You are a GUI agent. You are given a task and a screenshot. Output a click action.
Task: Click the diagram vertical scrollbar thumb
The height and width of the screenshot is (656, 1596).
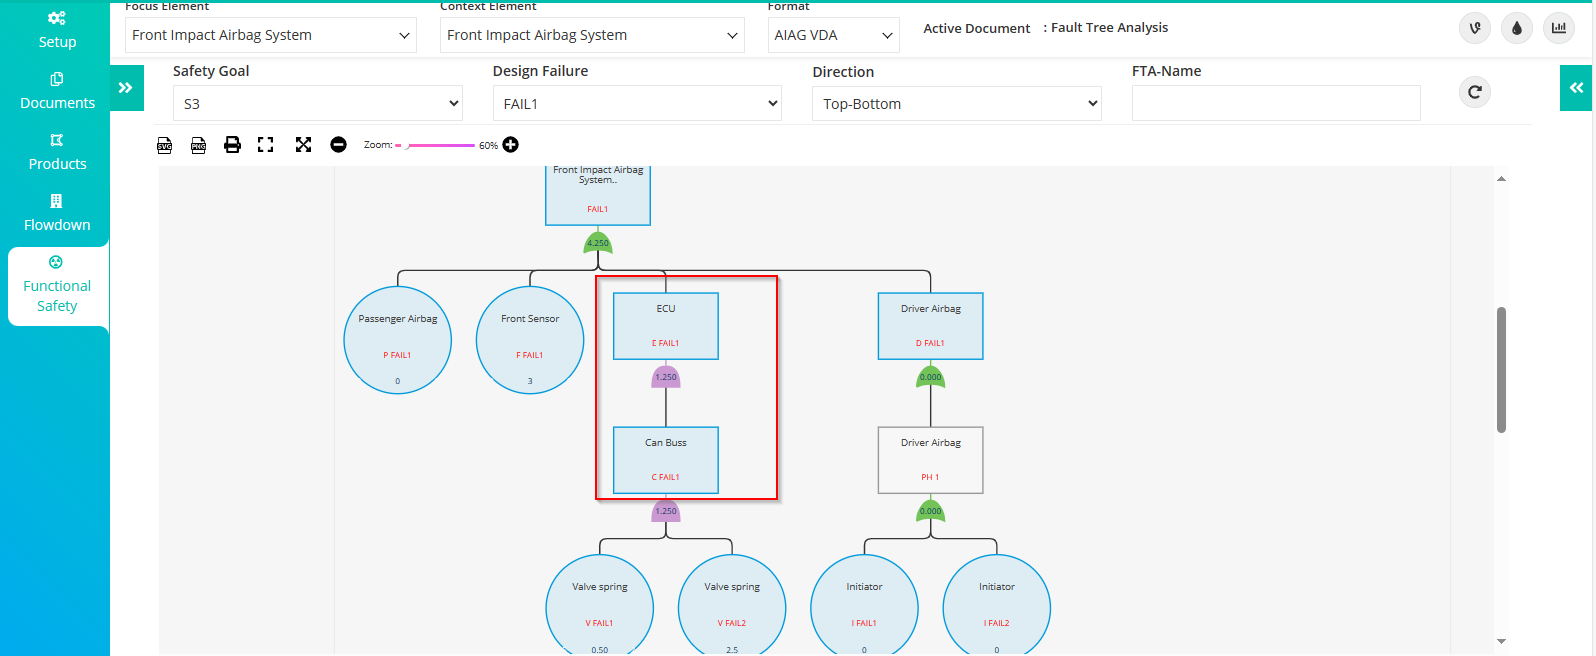[1501, 370]
